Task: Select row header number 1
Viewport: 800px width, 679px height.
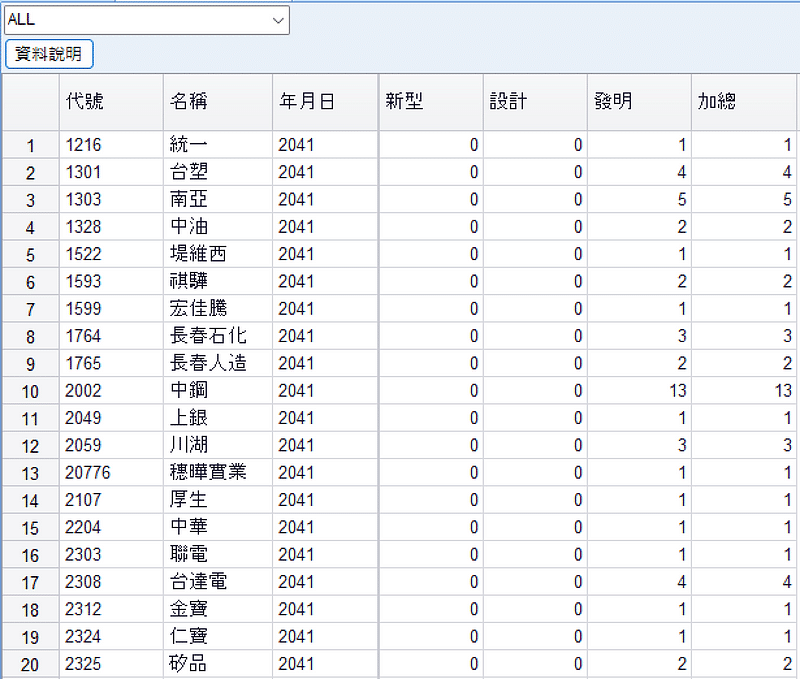Action: pyautogui.click(x=31, y=145)
